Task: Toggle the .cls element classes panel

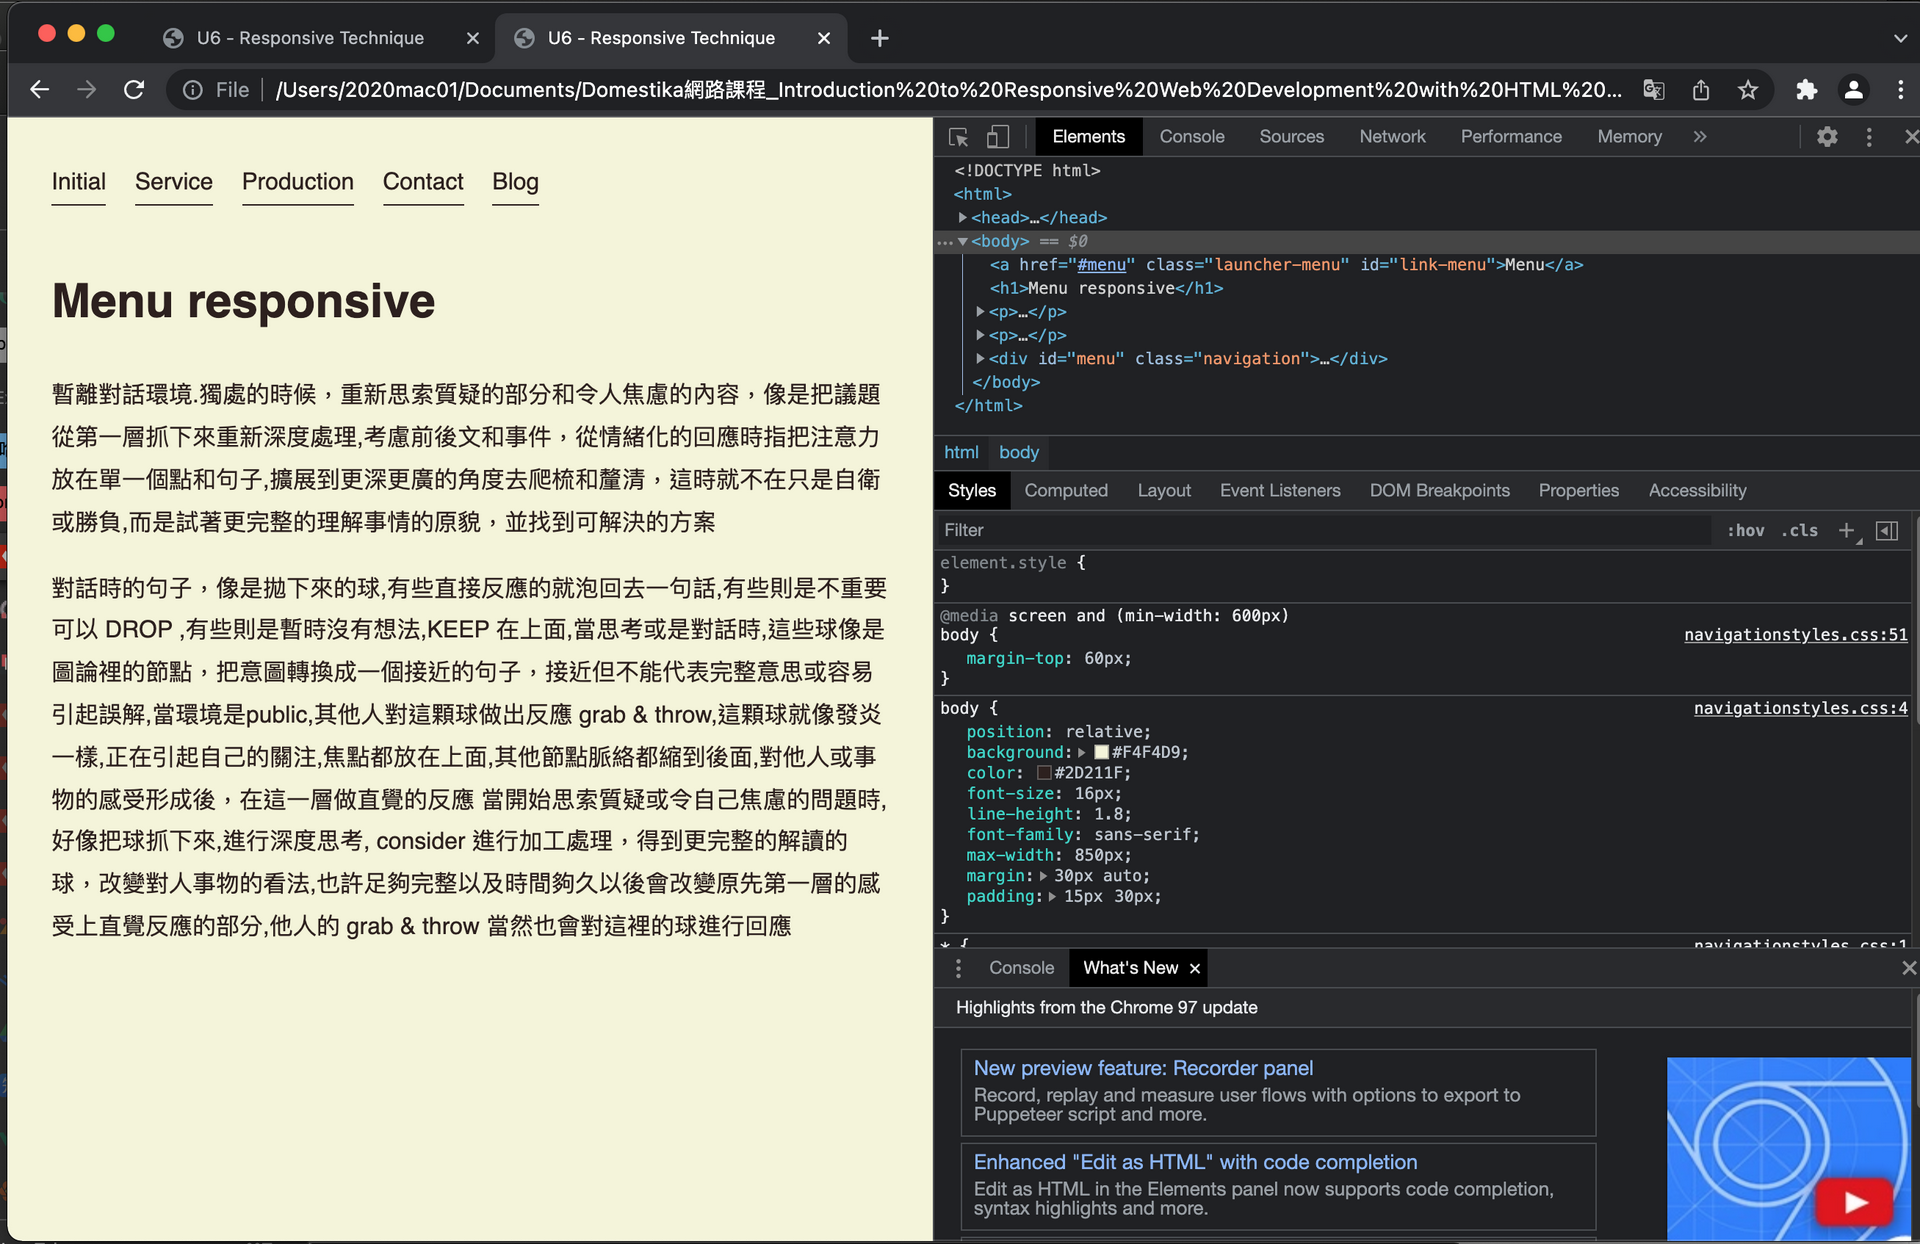Action: click(x=1799, y=530)
